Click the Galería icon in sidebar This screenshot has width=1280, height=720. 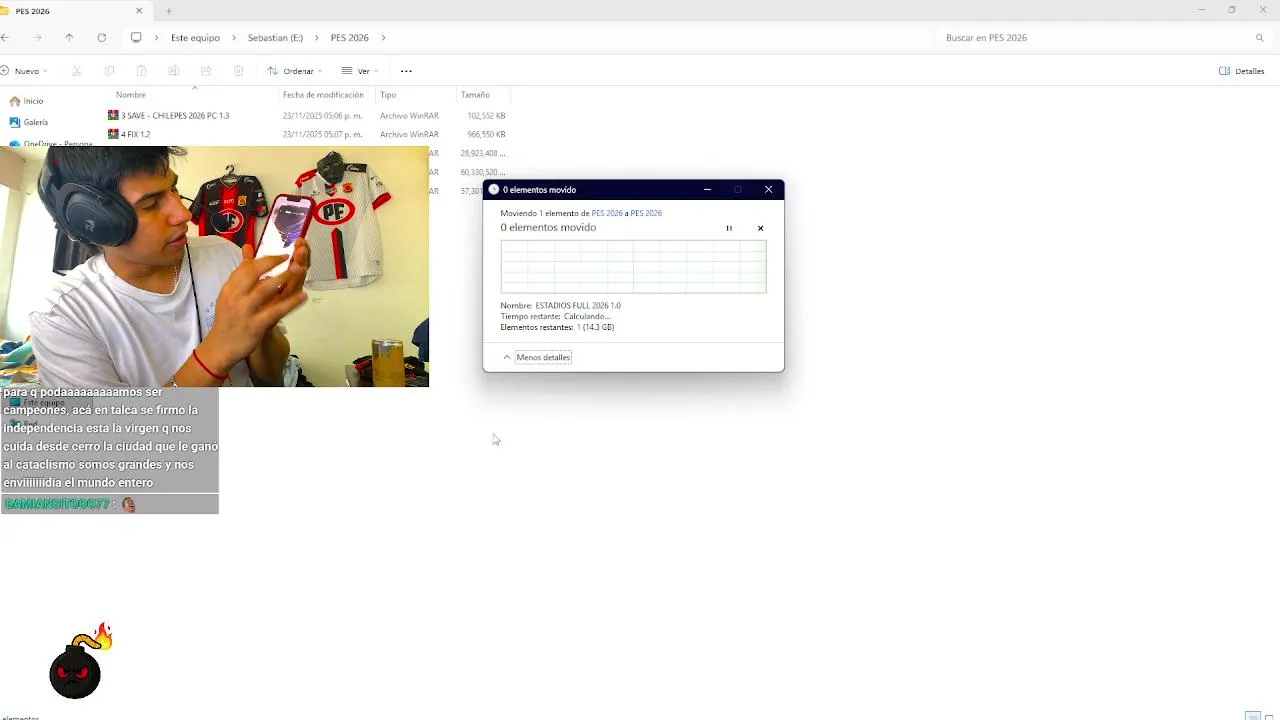(x=14, y=122)
